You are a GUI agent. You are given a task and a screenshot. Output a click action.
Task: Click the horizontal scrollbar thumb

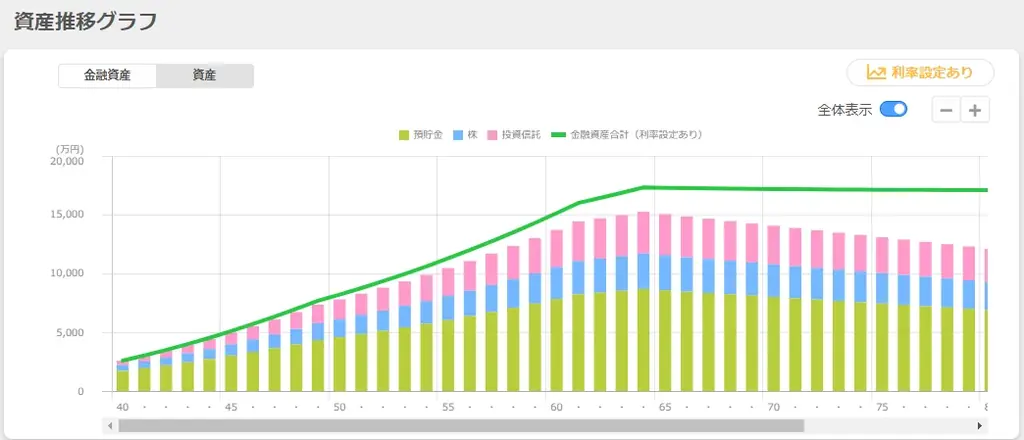tap(461, 426)
